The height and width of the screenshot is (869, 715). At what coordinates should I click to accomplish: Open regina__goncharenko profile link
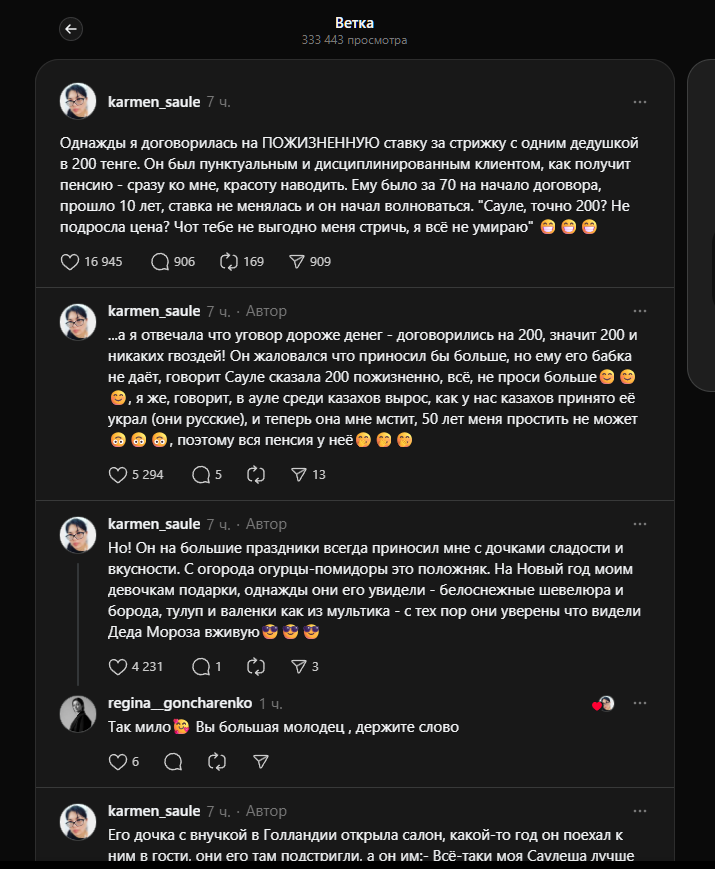point(180,703)
